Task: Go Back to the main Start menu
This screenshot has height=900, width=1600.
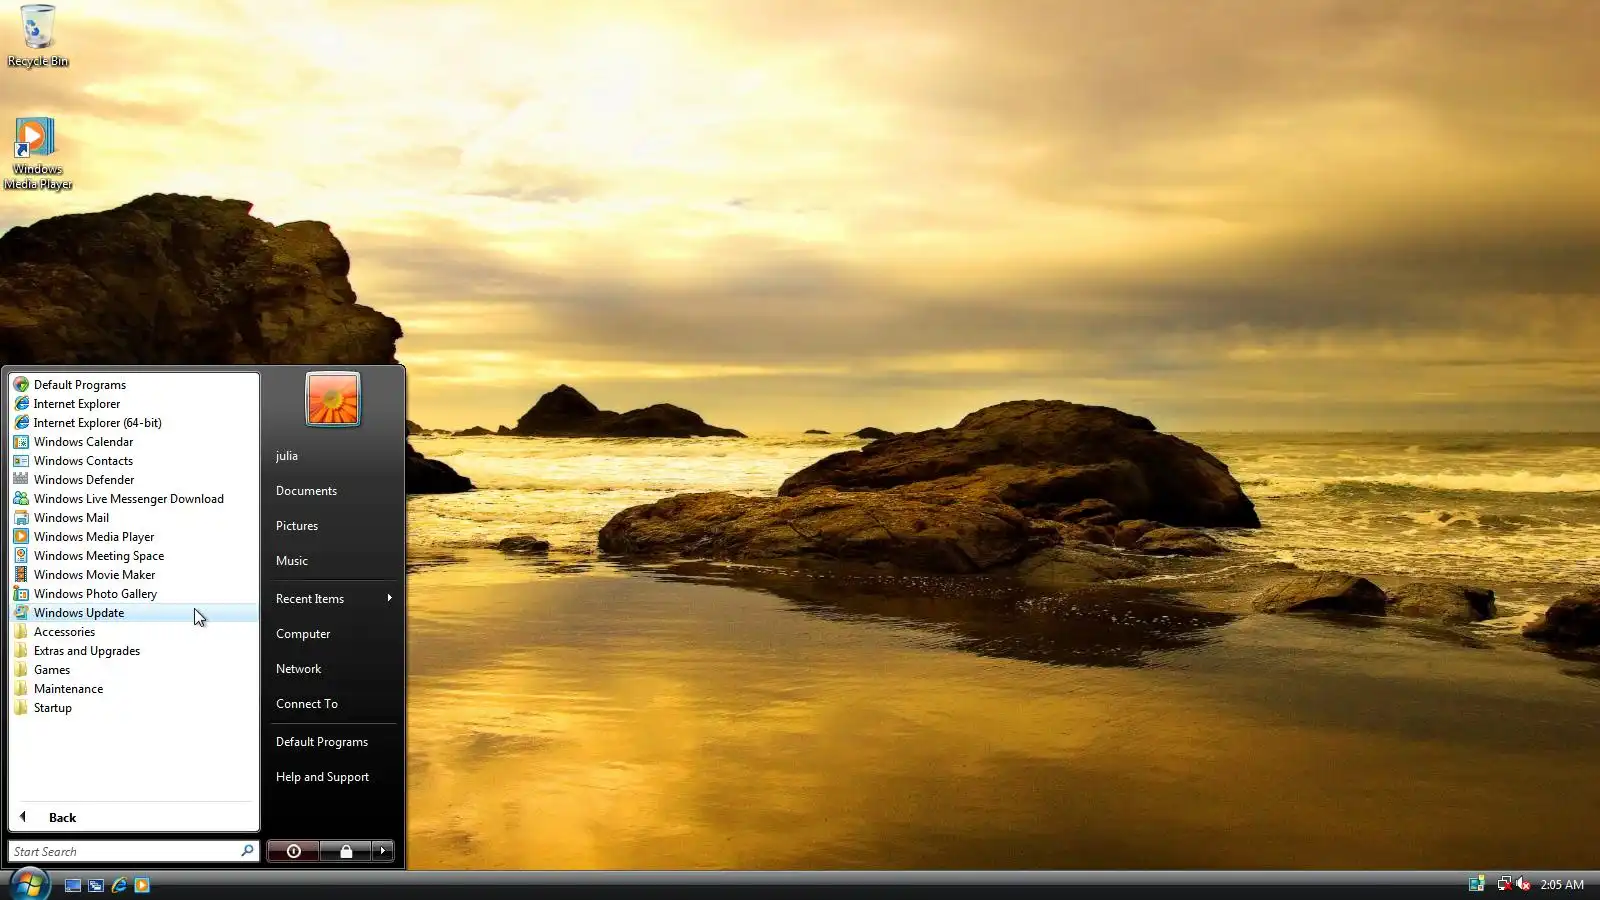Action: [134, 818]
